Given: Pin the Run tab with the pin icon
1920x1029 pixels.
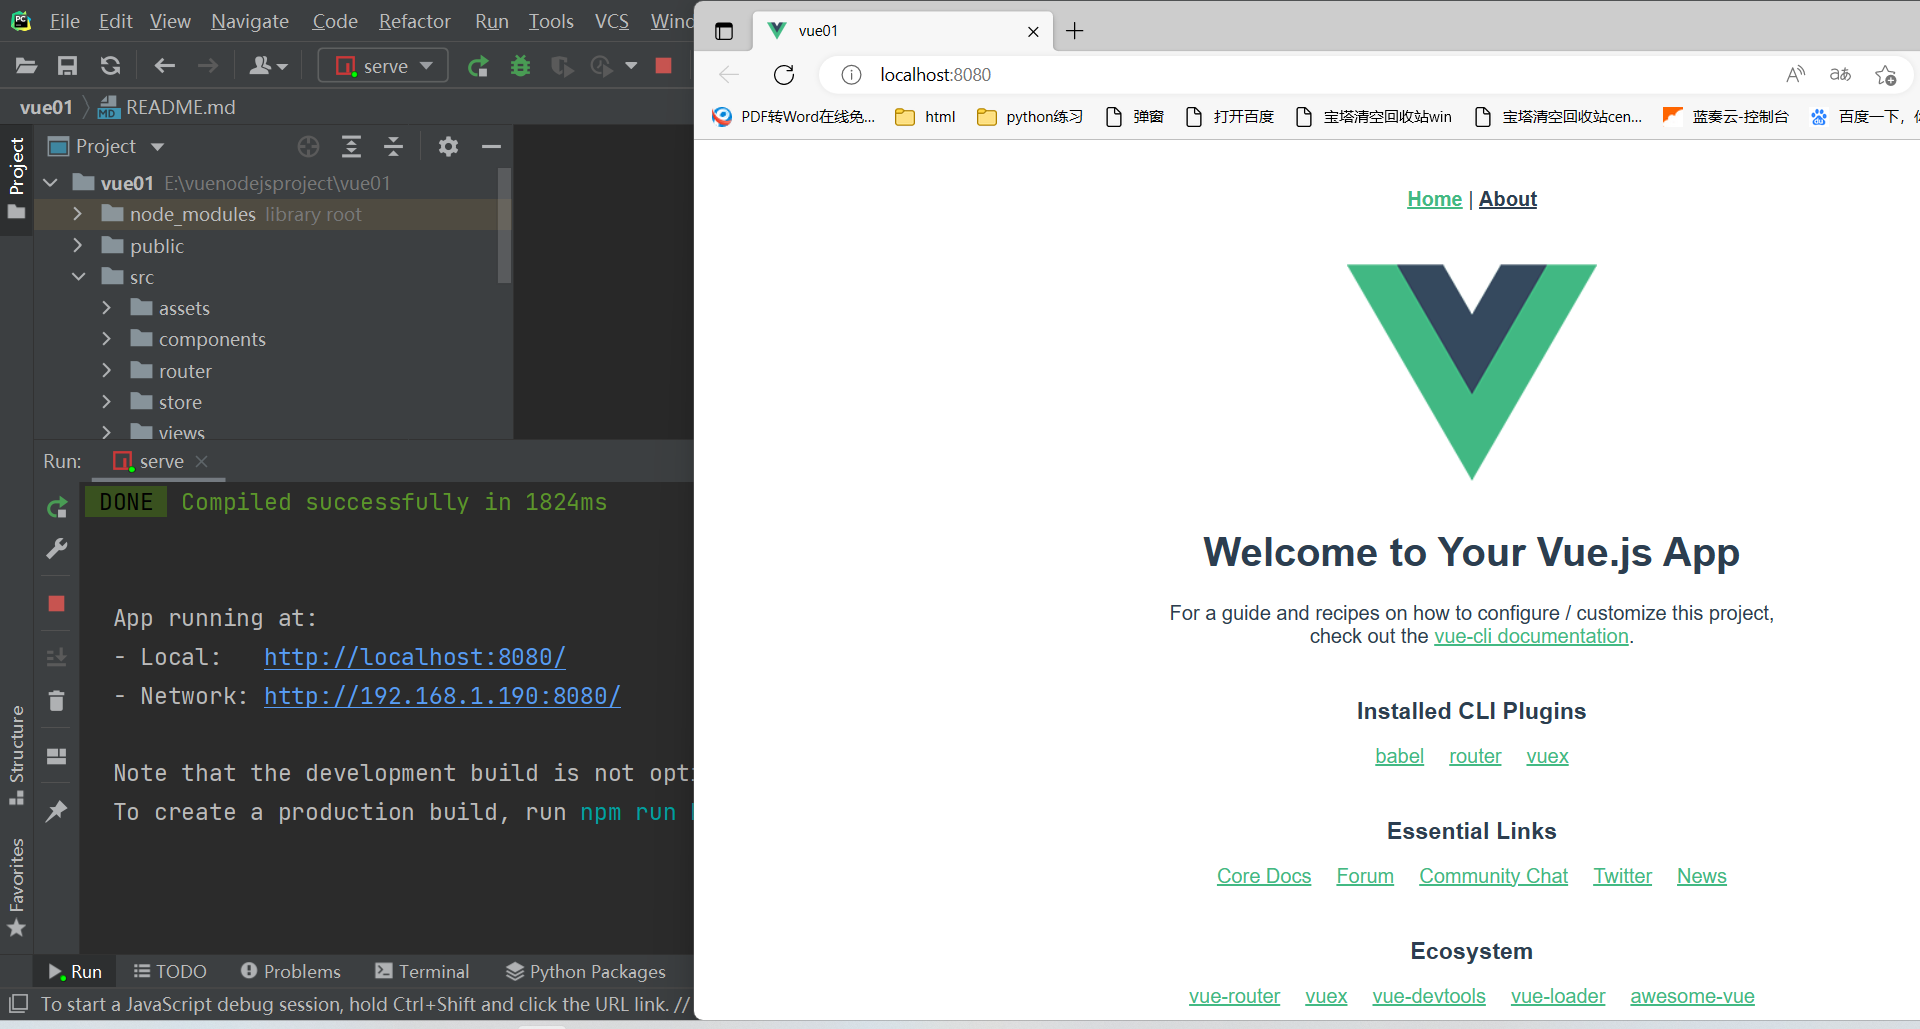Looking at the screenshot, I should pos(57,810).
